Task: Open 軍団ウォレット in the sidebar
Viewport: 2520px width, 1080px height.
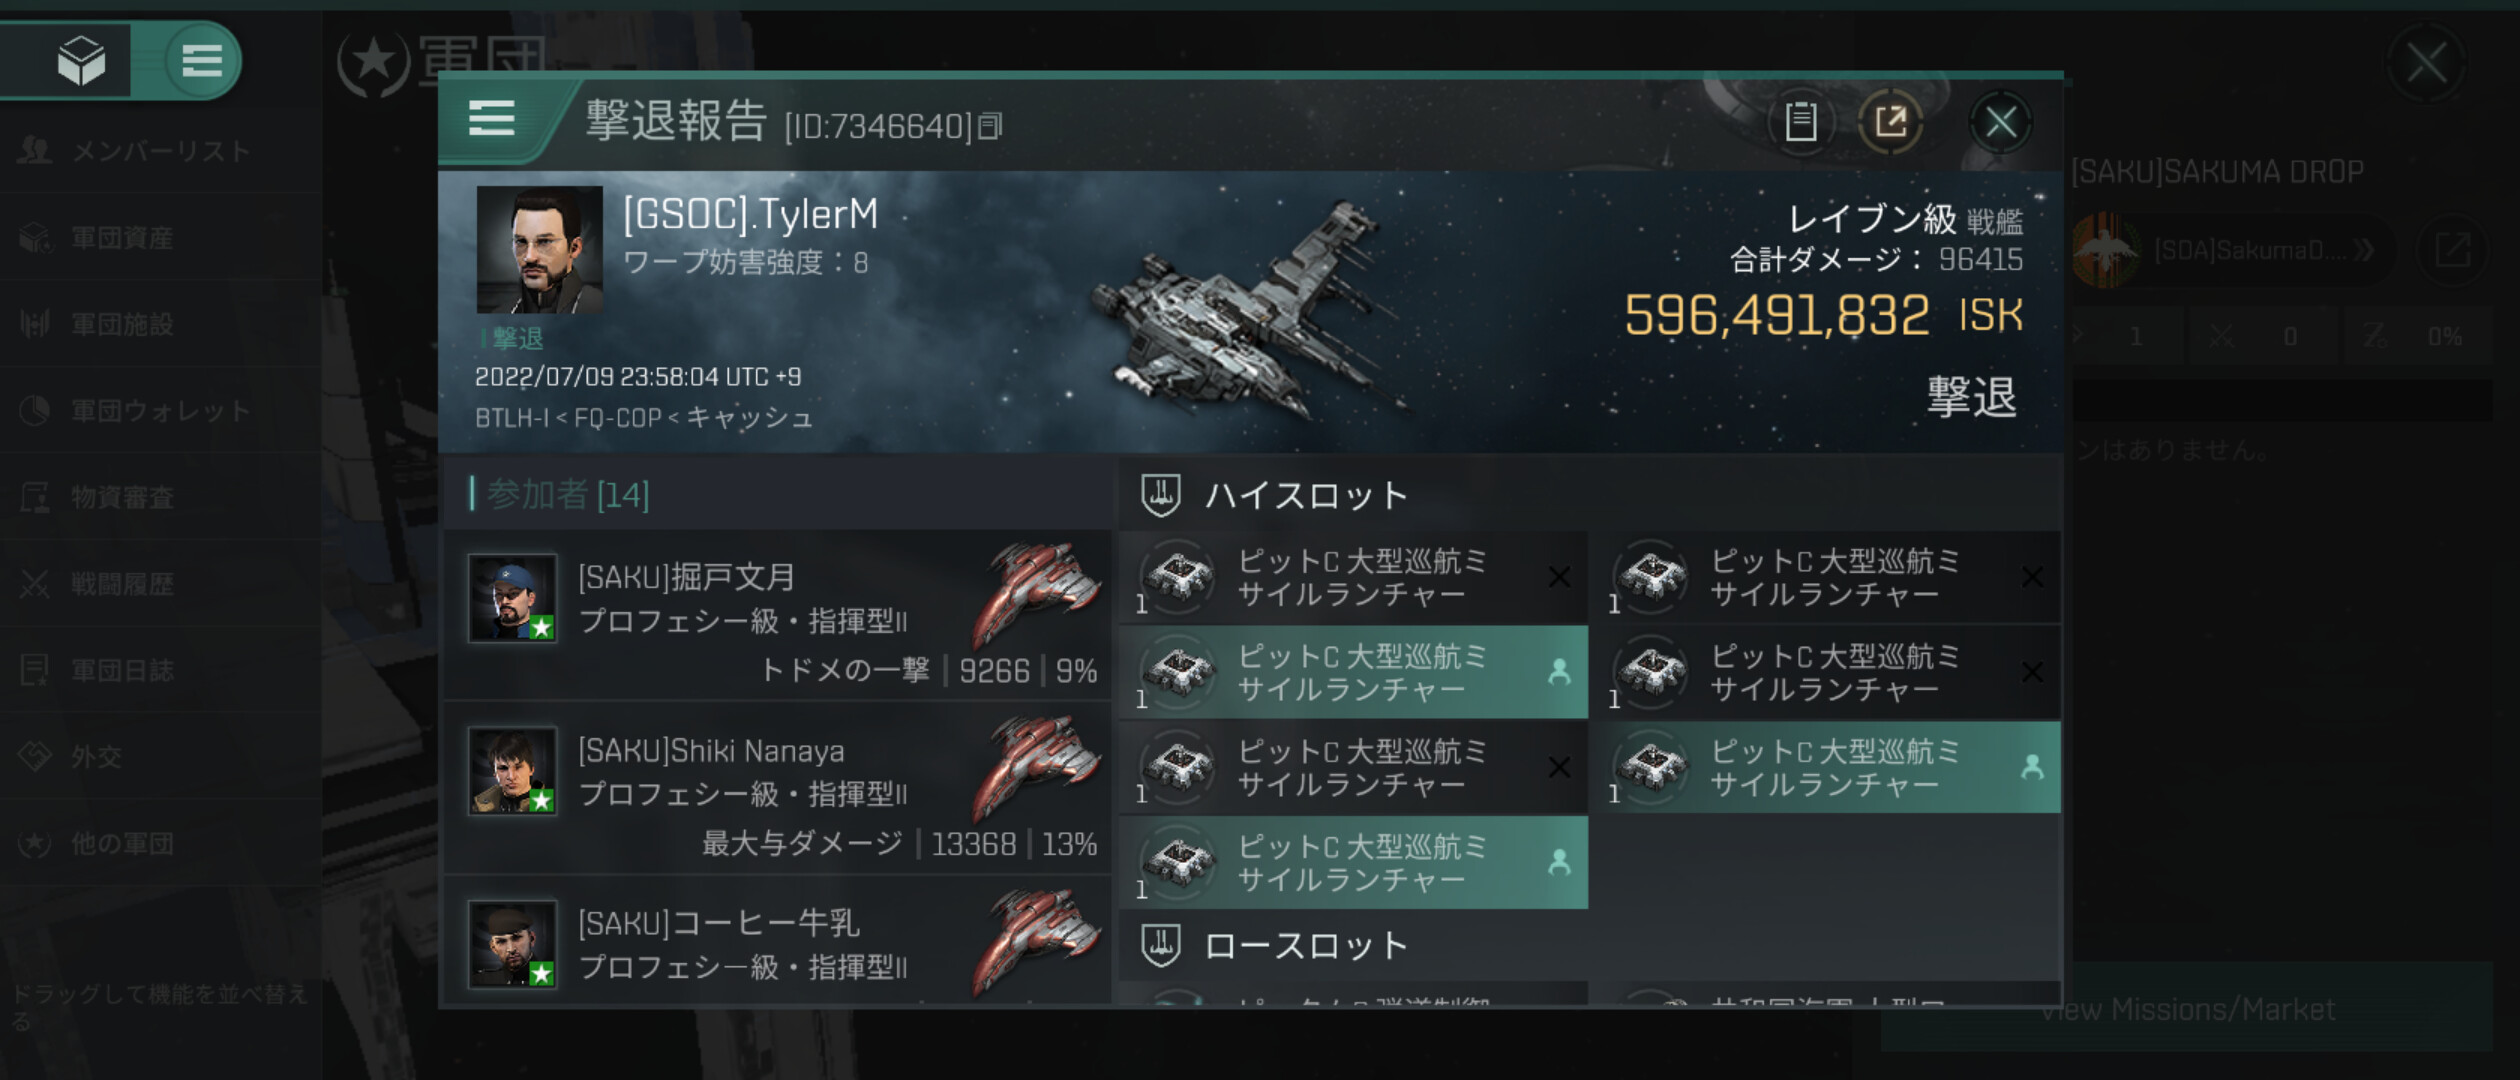Action: [160, 411]
